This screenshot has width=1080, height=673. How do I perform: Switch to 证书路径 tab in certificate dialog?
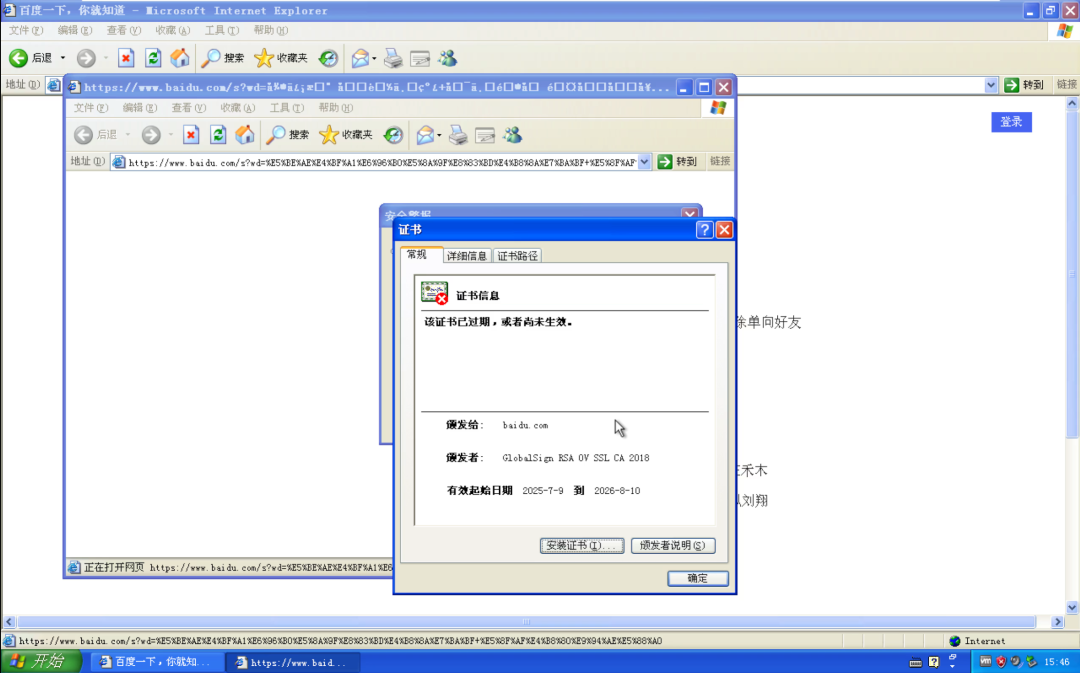pyautogui.click(x=517, y=256)
